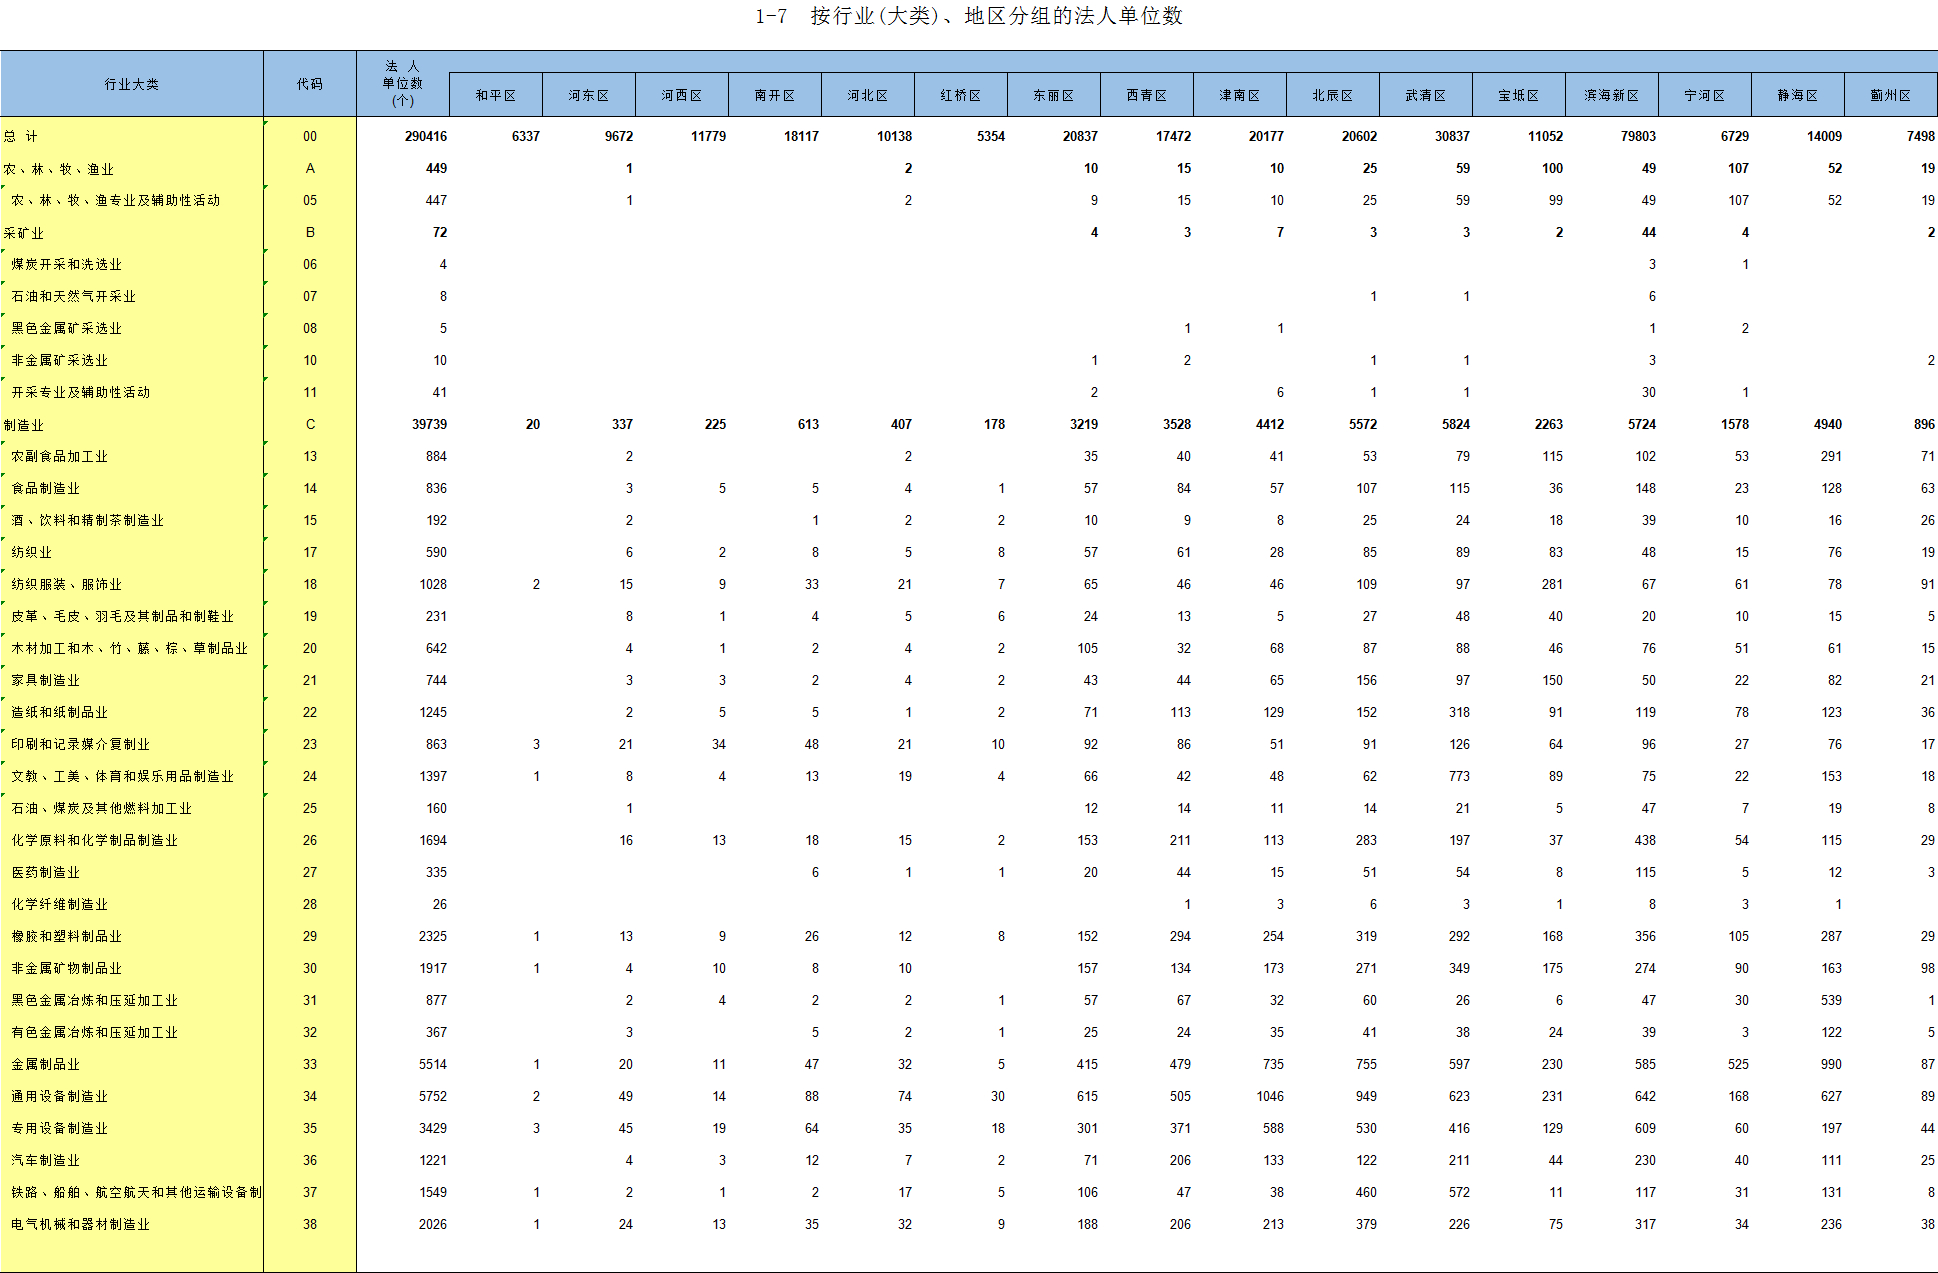Click the 法人单位数(个) header cell
Image resolution: width=1938 pixels, height=1273 pixels.
(403, 84)
